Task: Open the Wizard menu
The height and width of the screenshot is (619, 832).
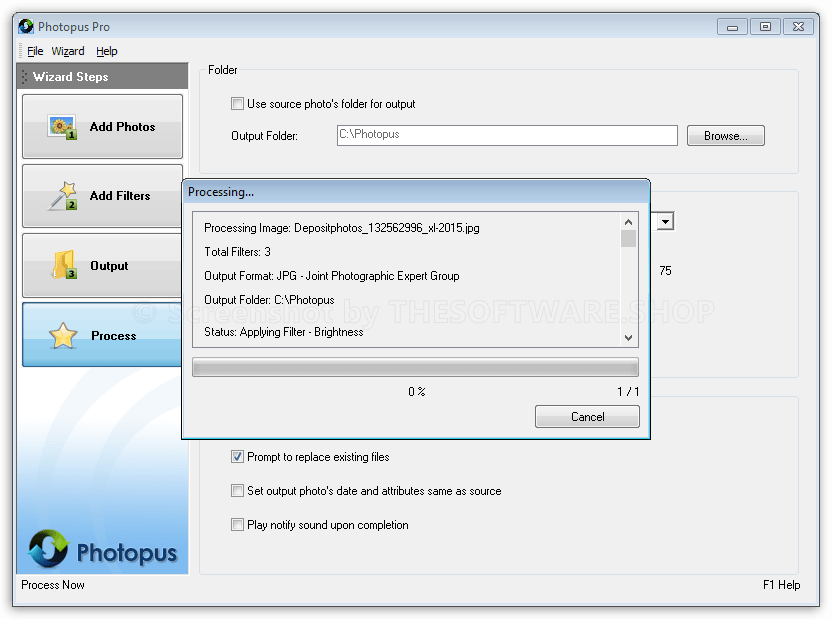Action: (x=68, y=51)
